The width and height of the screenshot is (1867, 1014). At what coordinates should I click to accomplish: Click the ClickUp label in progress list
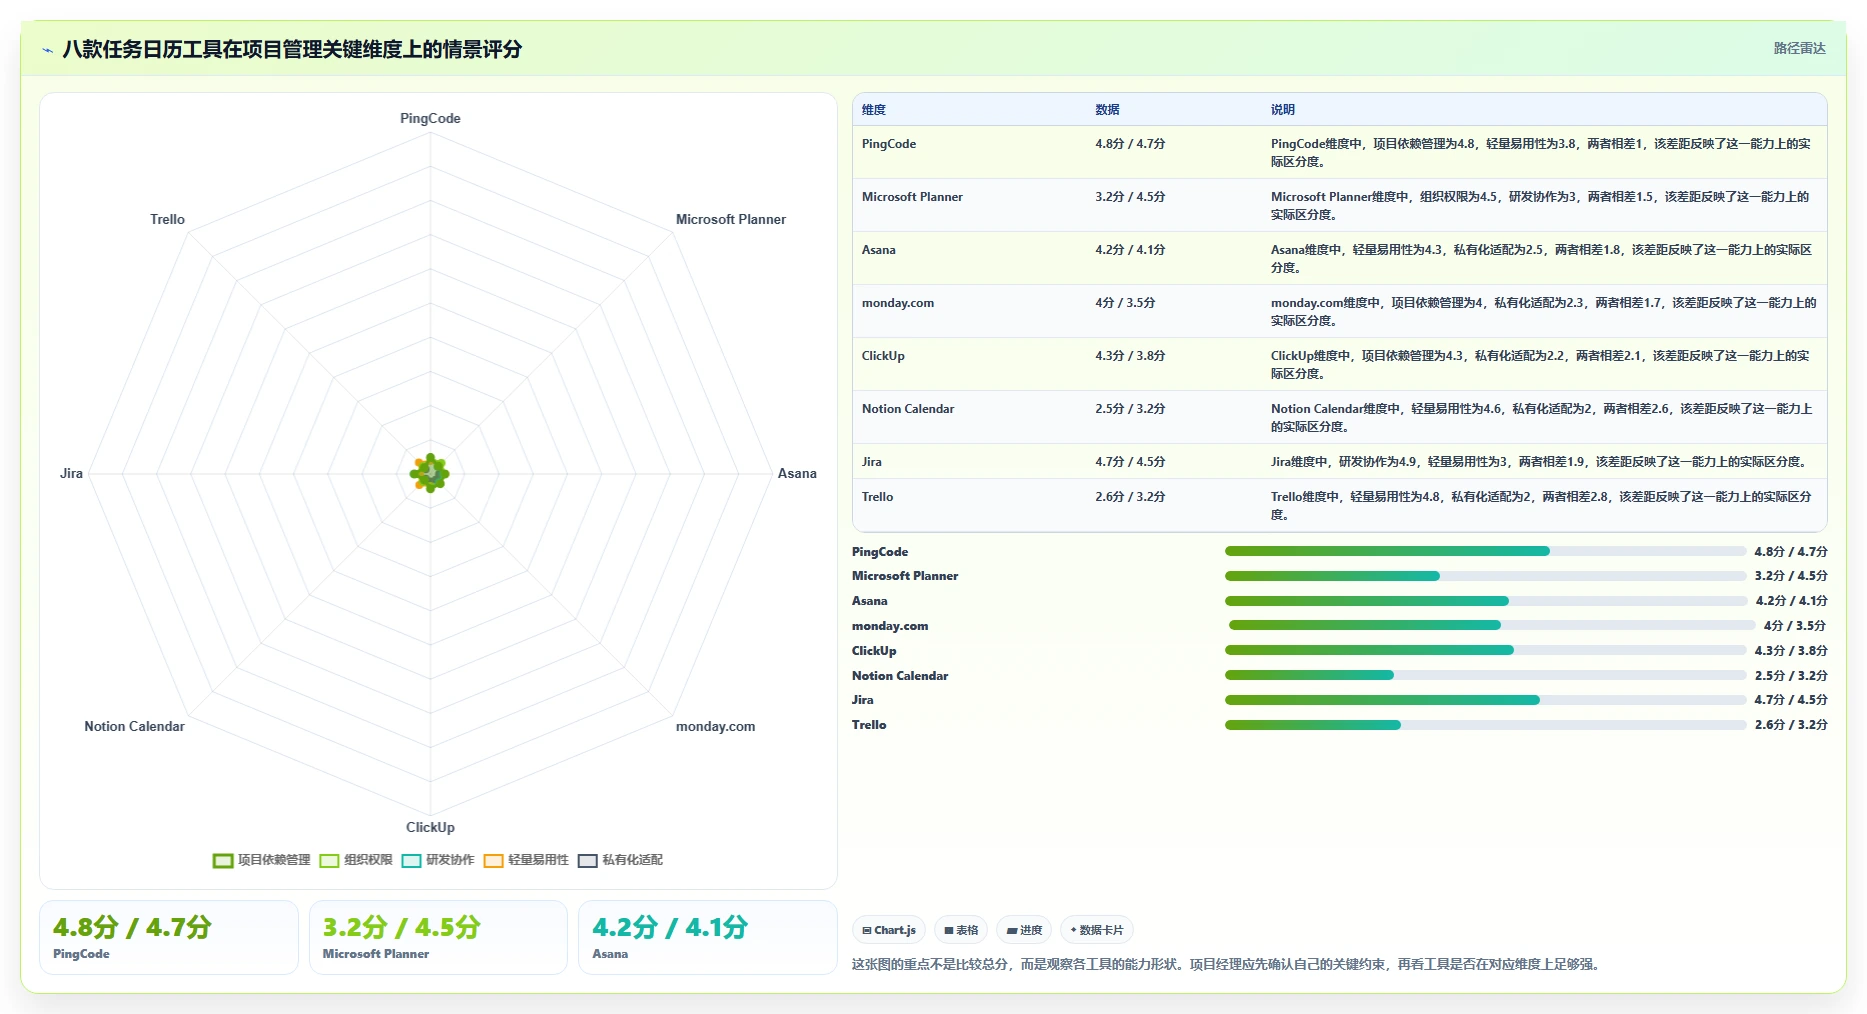pyautogui.click(x=874, y=651)
